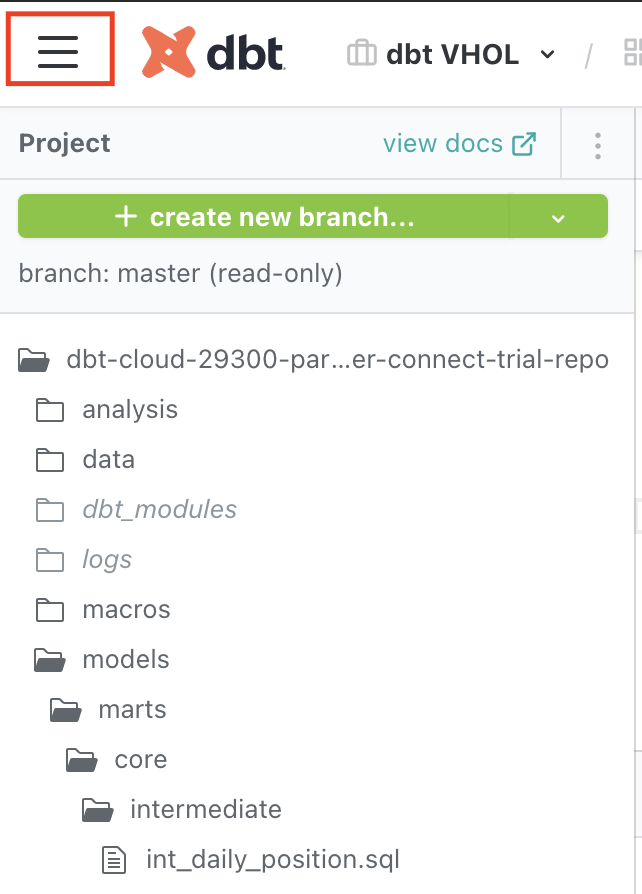This screenshot has height=894, width=642.
Task: Click the dbt logo
Action: point(213,52)
